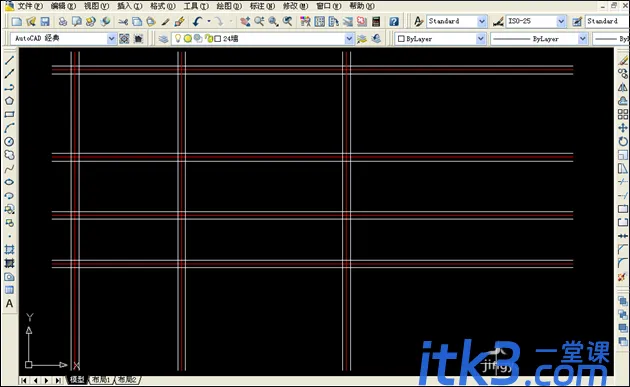Open the 绘图(D) menu
630x387 pixels.
pos(229,6)
